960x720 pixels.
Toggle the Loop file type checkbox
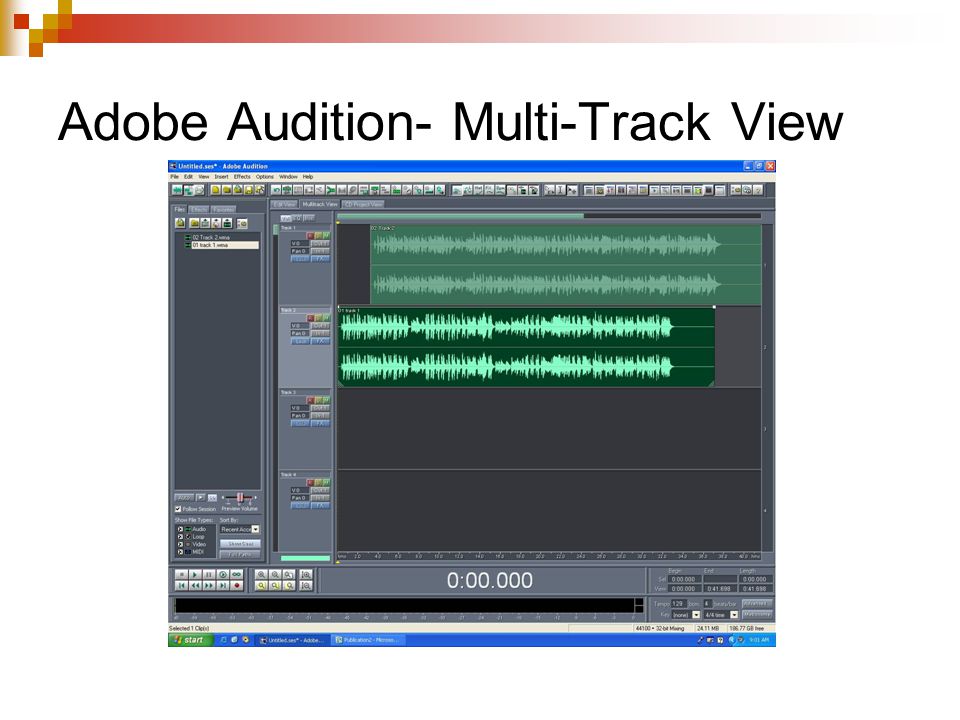[181, 537]
